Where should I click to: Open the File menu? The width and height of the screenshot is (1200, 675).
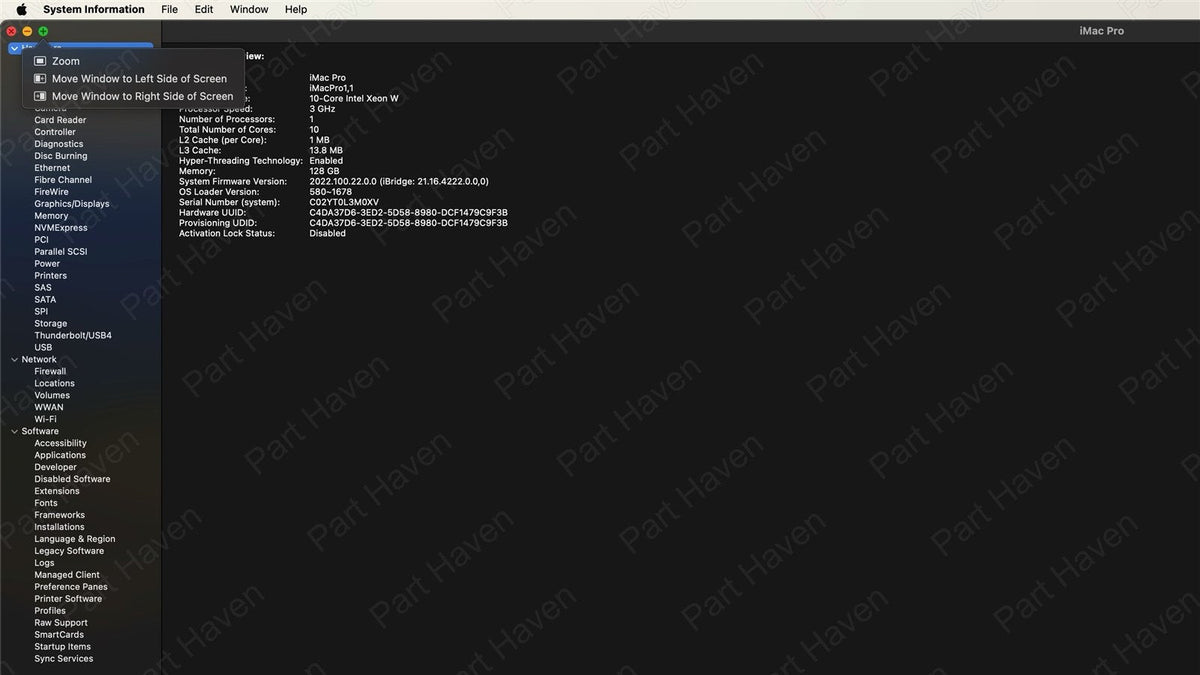pos(170,9)
